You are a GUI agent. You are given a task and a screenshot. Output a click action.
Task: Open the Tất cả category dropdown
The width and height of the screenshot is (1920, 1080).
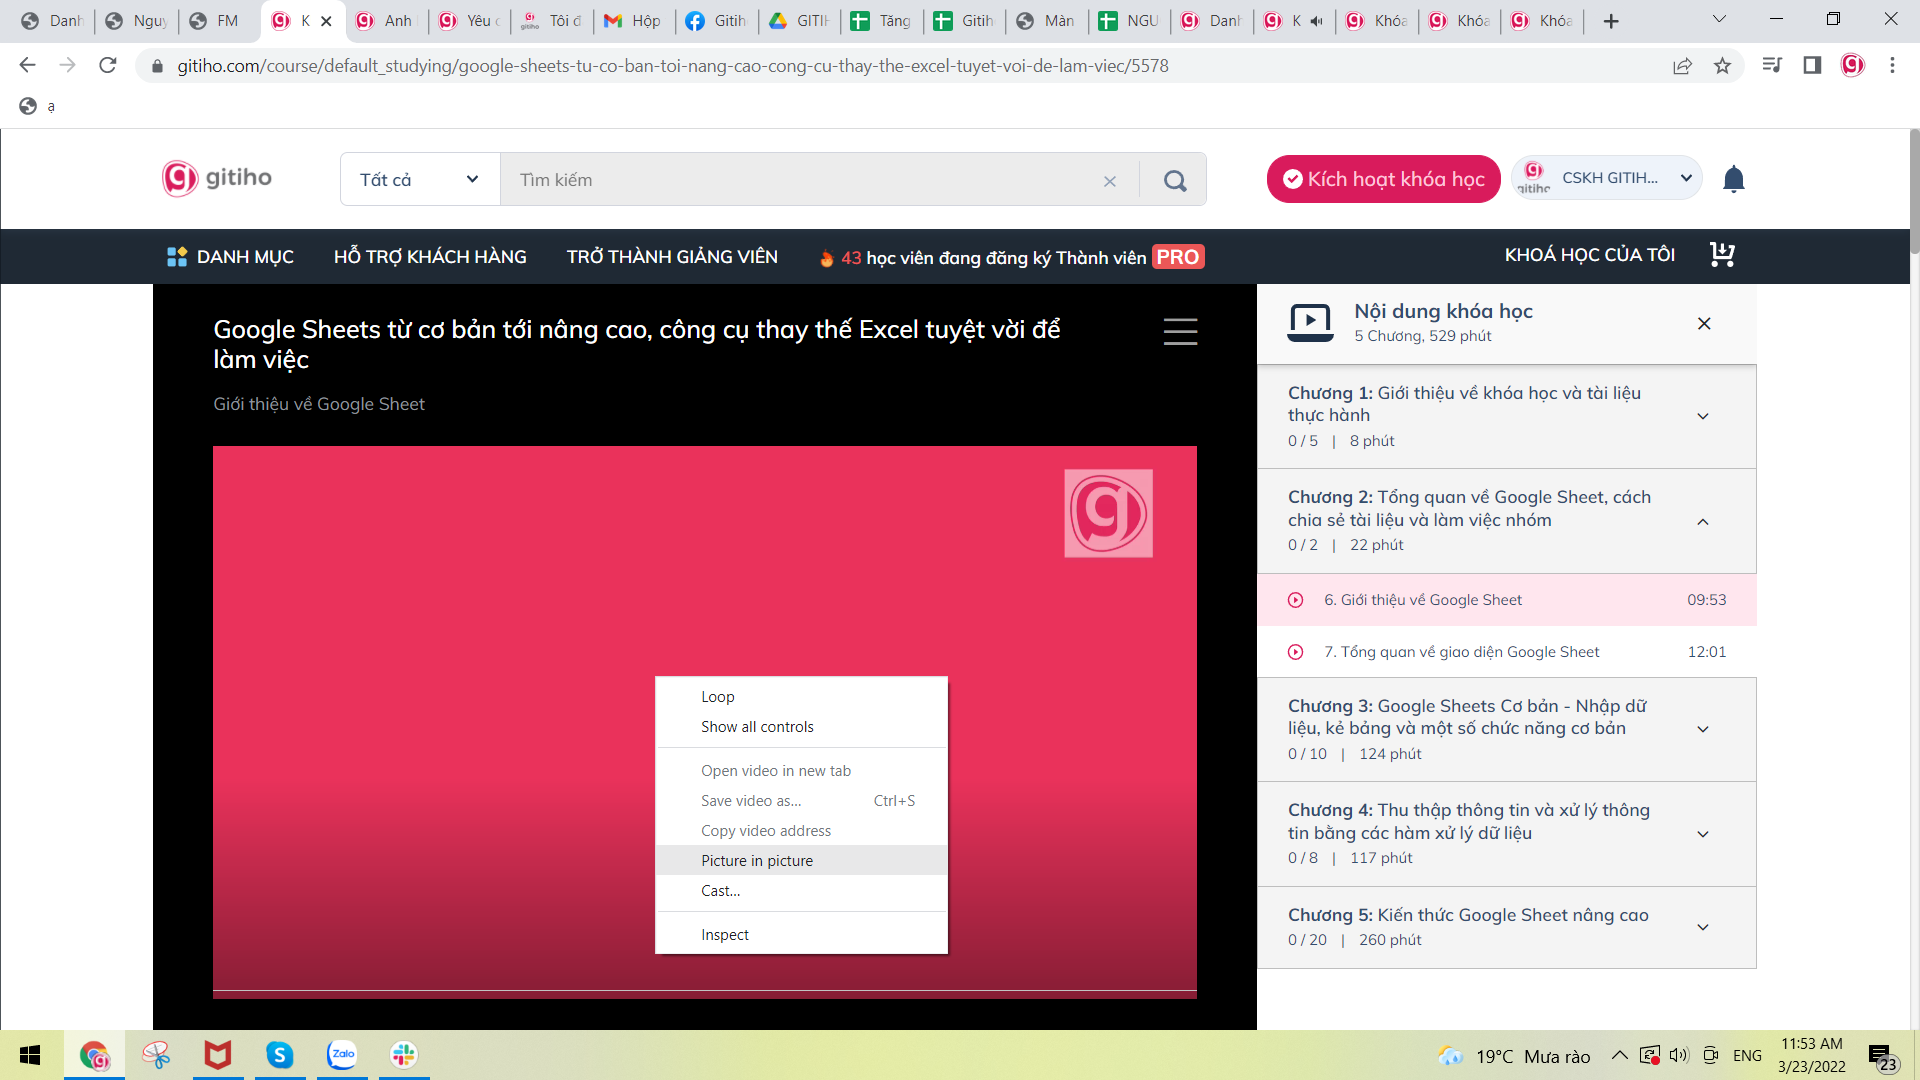click(419, 180)
